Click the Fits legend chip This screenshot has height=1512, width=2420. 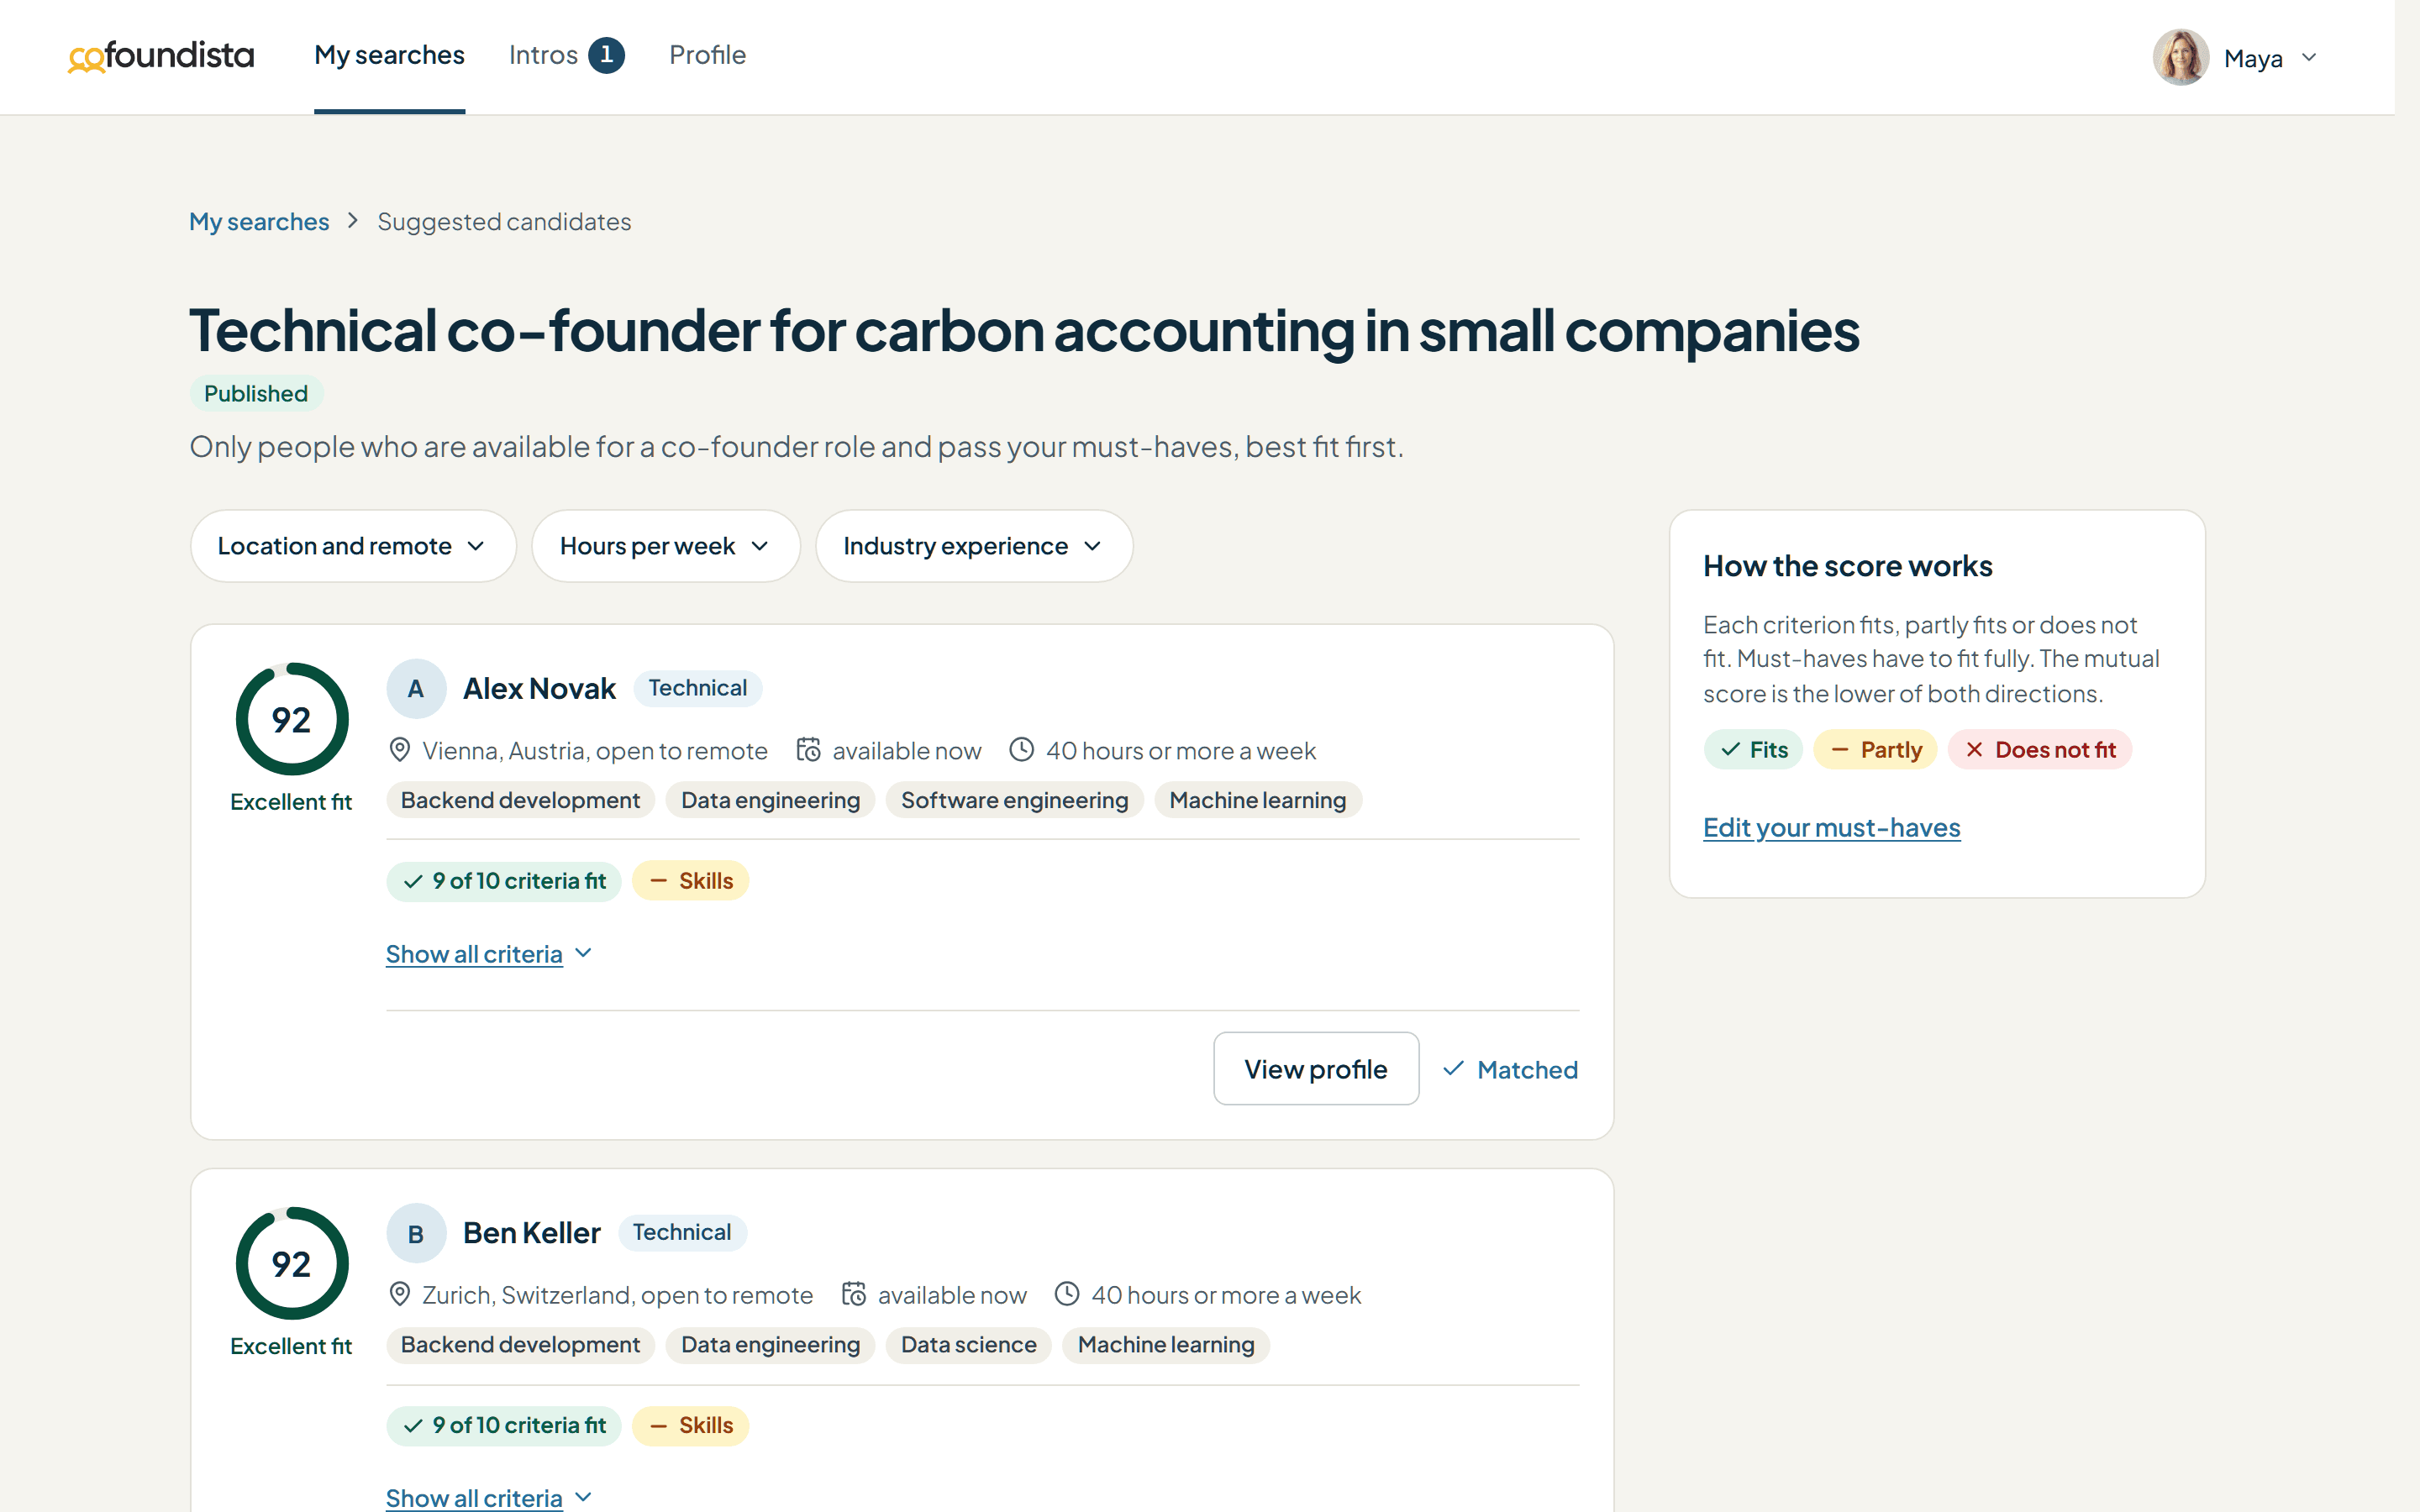point(1752,749)
